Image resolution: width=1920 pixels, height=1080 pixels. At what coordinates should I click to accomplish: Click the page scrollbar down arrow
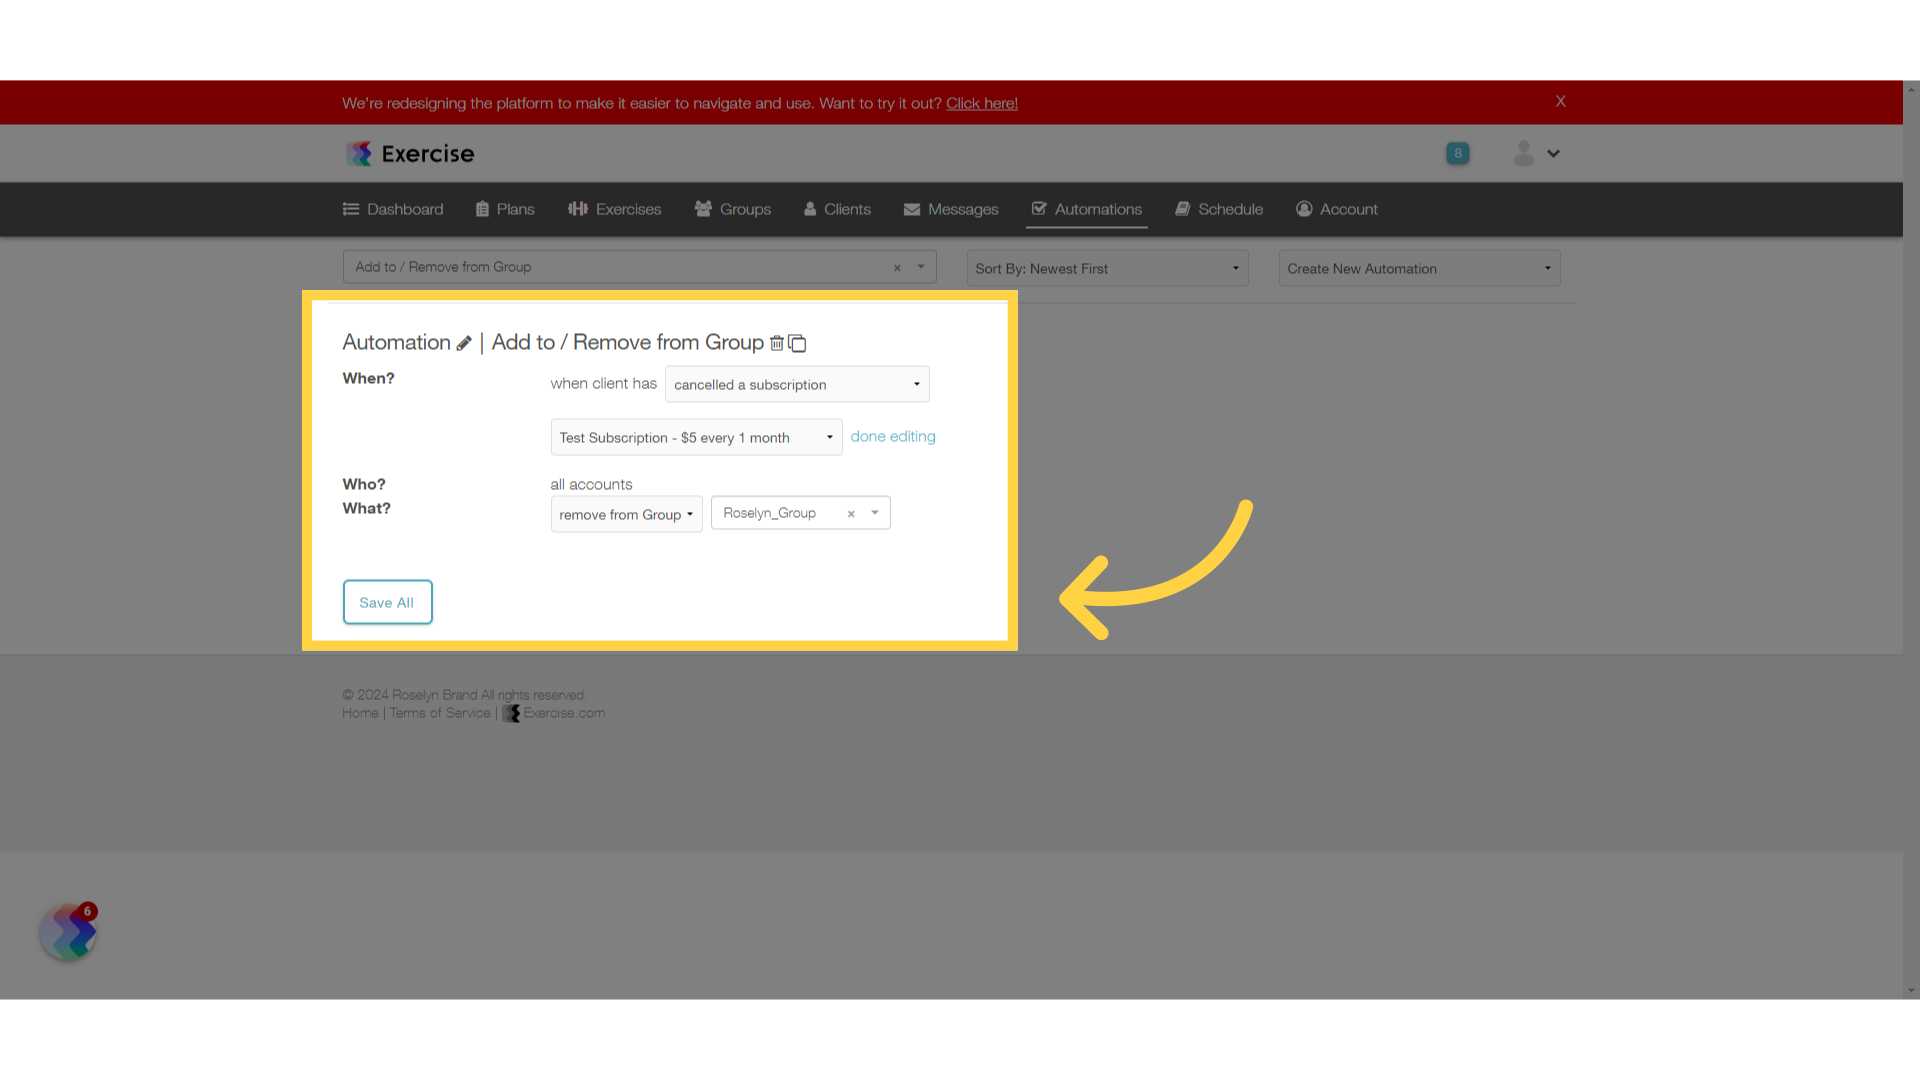1911,991
